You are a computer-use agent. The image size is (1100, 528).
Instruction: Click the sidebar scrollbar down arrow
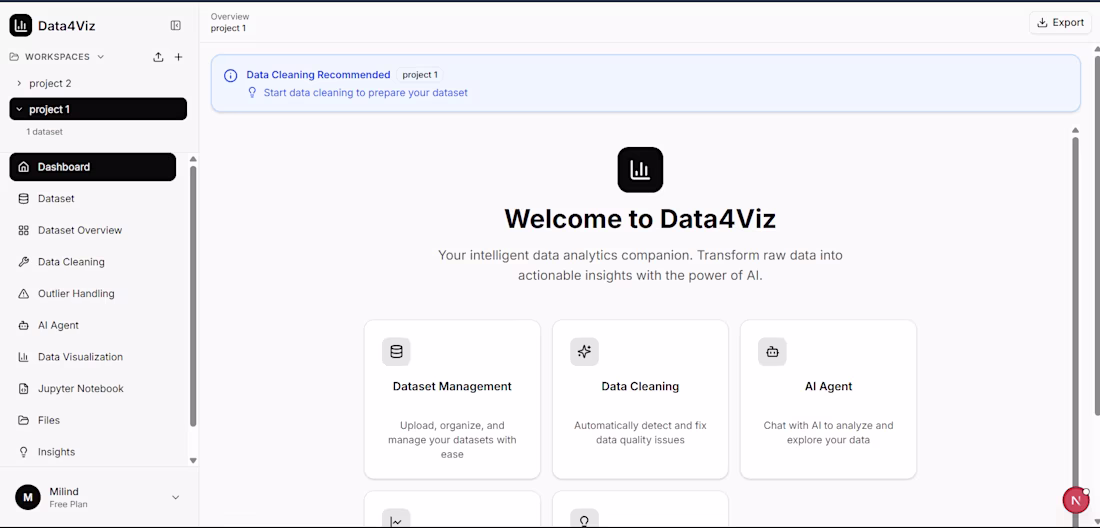(193, 460)
